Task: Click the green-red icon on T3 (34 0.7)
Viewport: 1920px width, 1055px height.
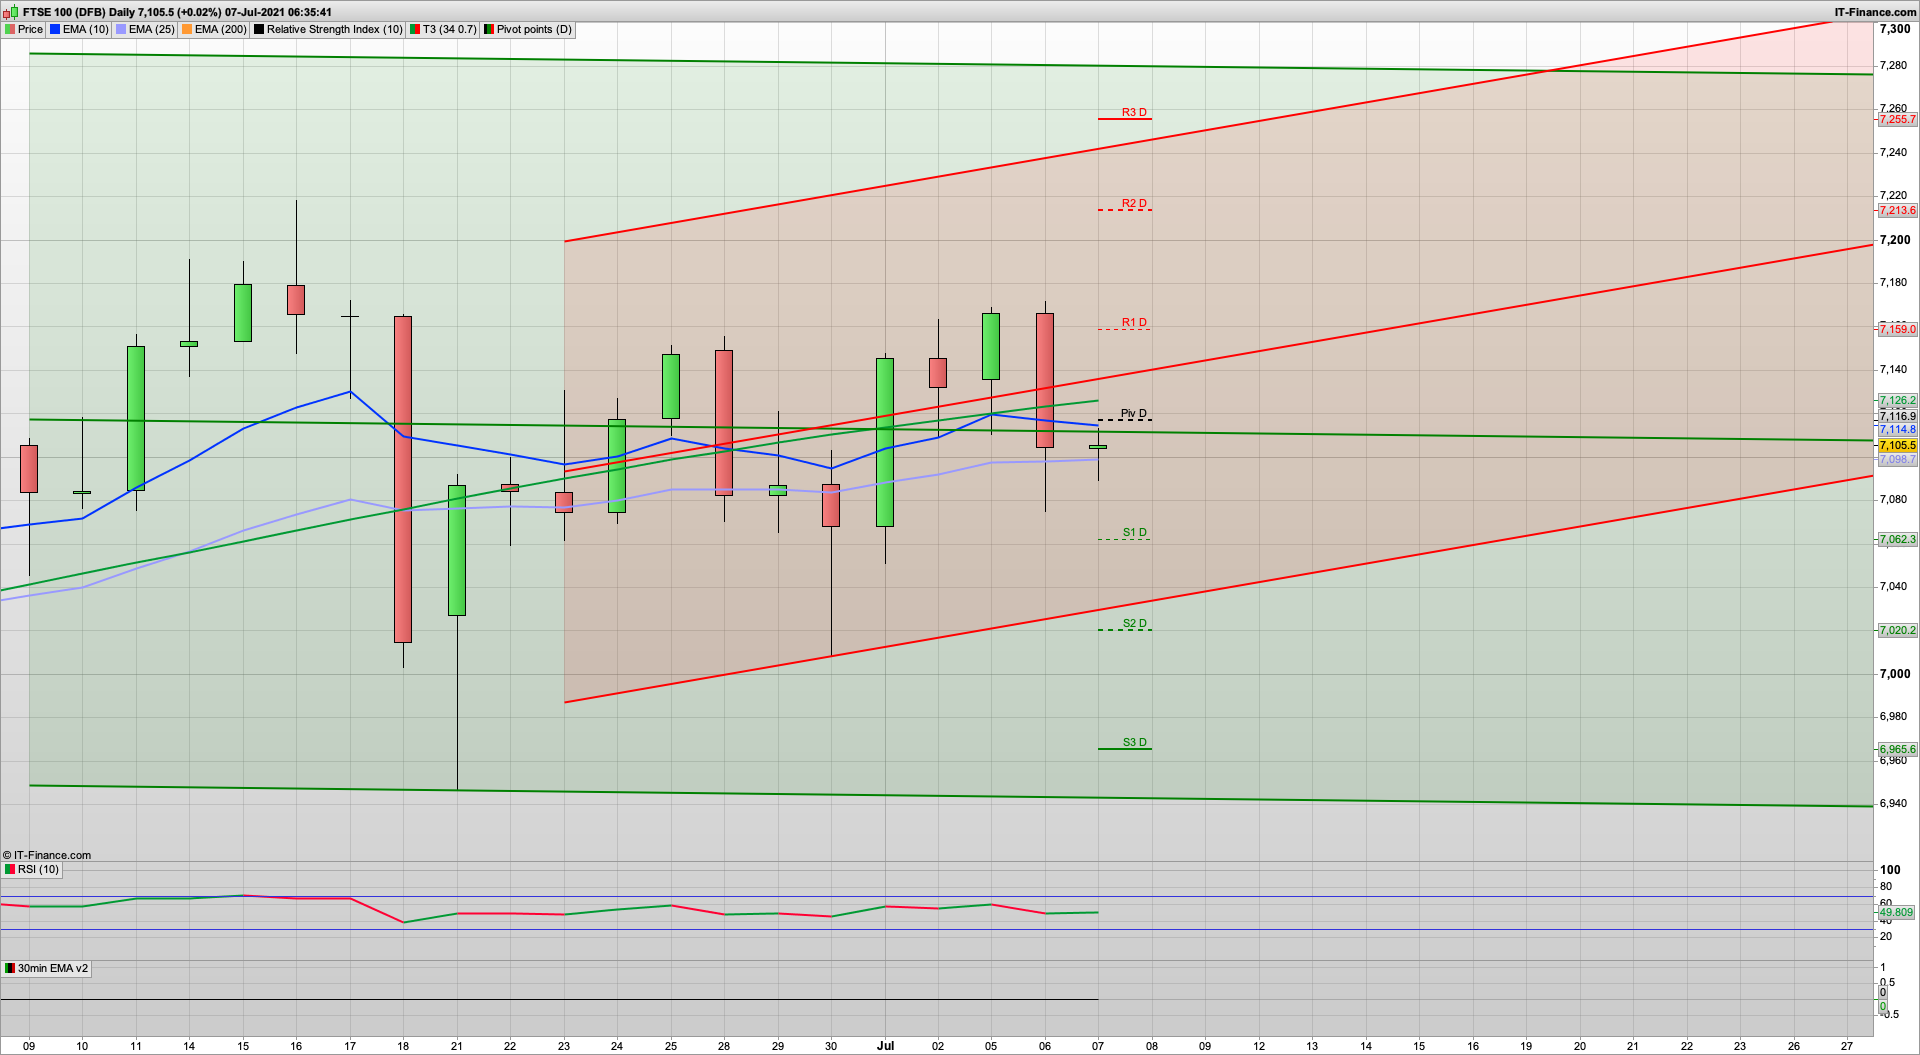Action: 414,30
